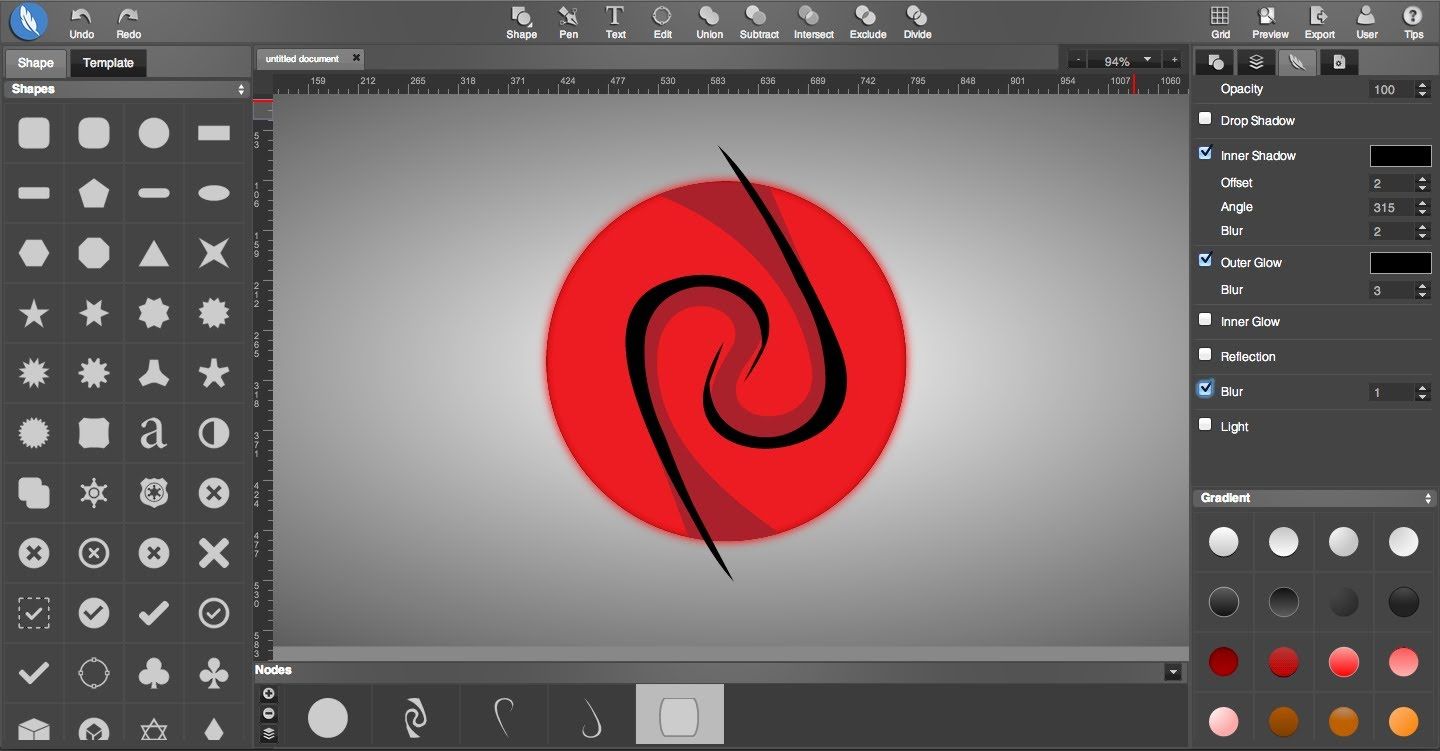This screenshot has height=751, width=1440.
Task: Enable the Reflection effect
Action: tap(1205, 354)
